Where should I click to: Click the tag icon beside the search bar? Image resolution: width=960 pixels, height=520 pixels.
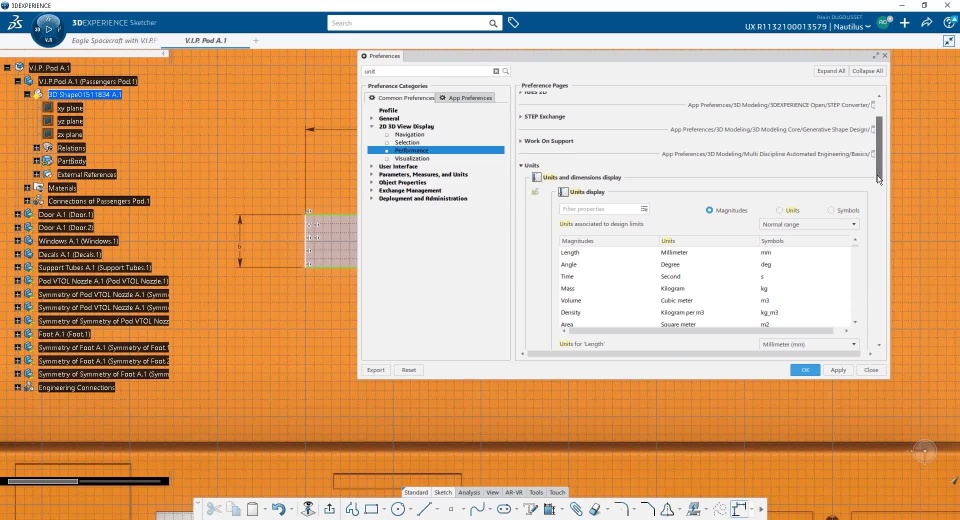click(x=513, y=22)
